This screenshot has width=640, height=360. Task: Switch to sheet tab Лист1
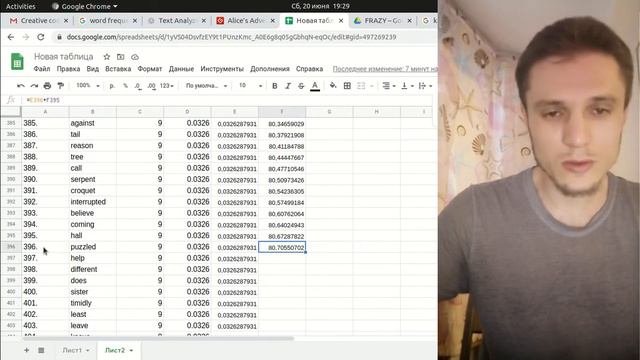72,350
